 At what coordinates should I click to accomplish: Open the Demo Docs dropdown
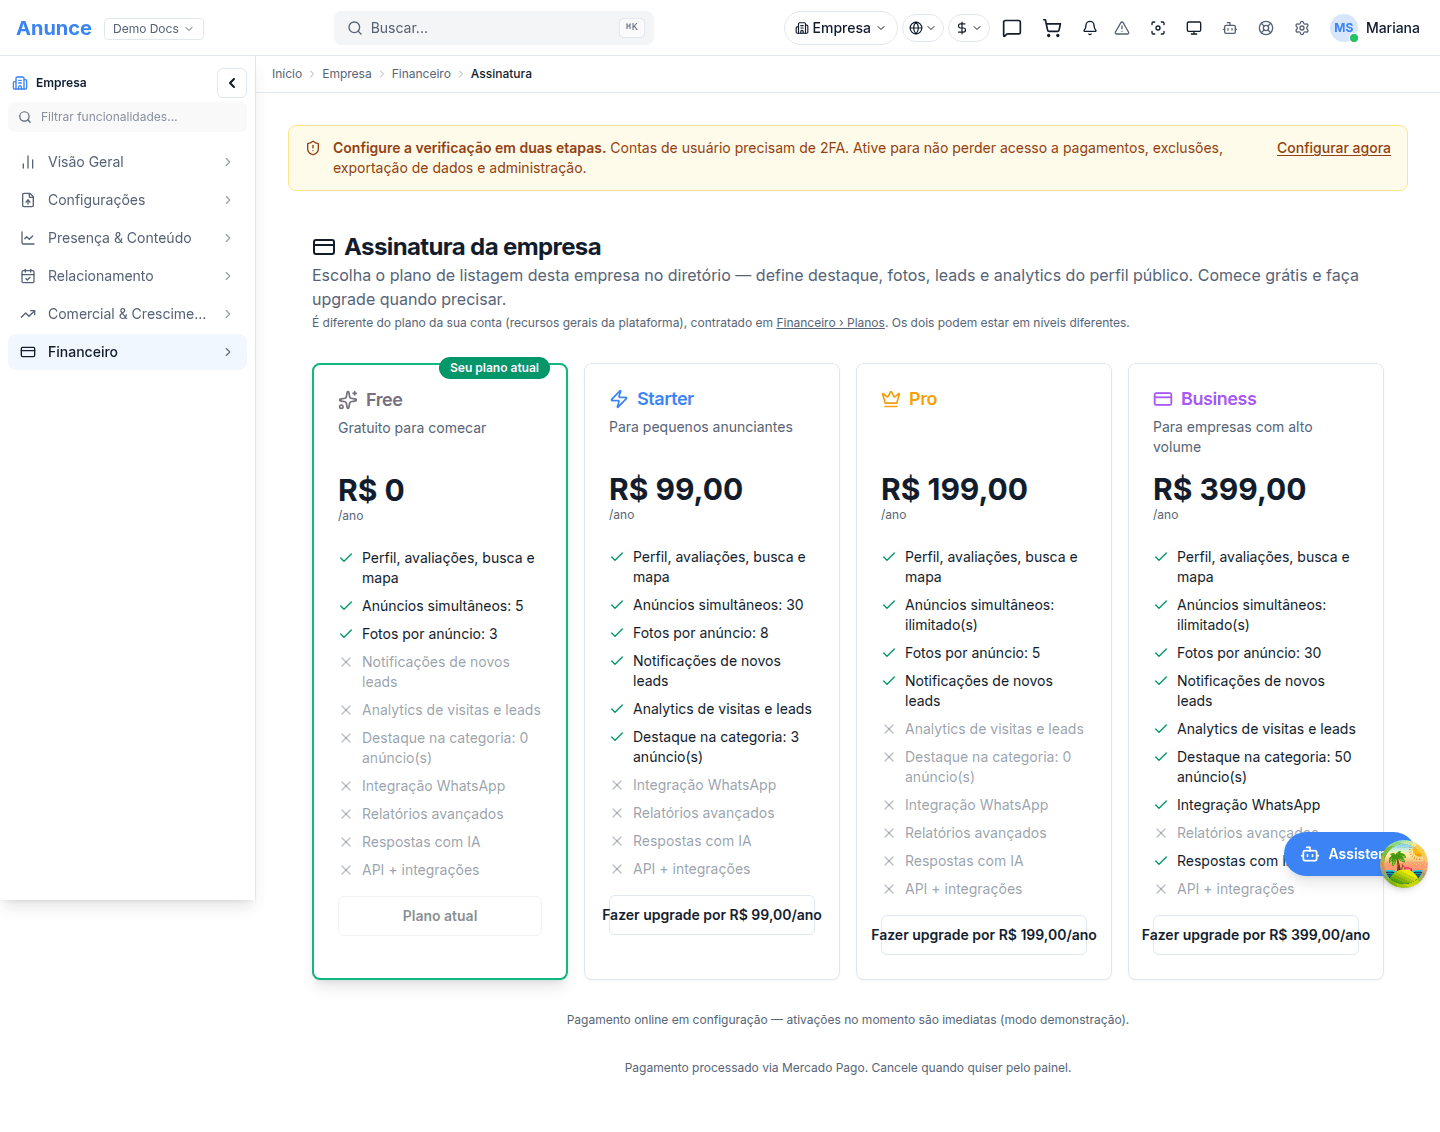(x=154, y=28)
